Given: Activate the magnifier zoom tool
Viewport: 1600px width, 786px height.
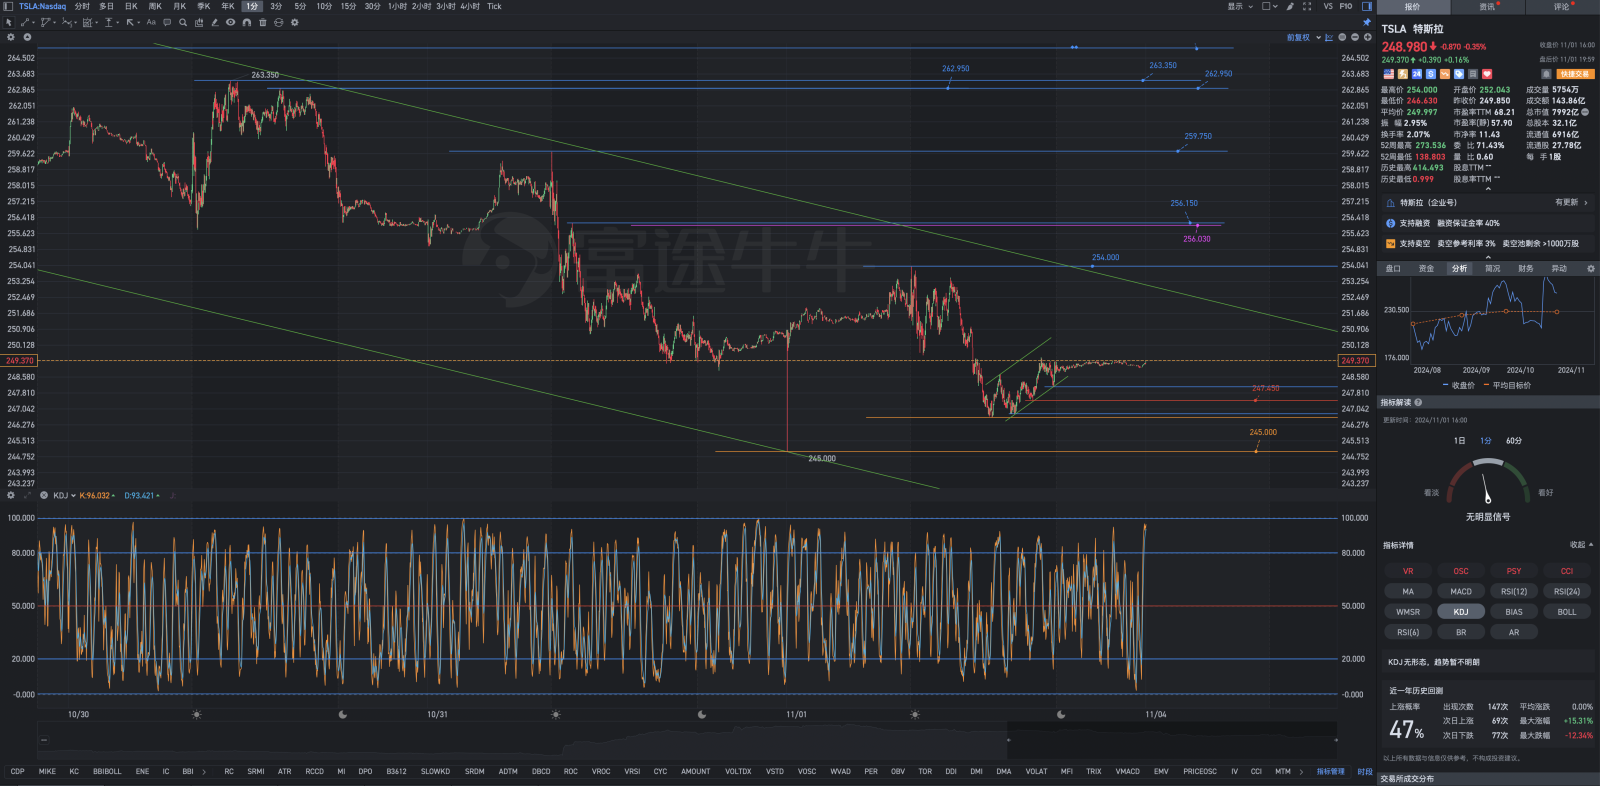Looking at the screenshot, I should tap(183, 22).
